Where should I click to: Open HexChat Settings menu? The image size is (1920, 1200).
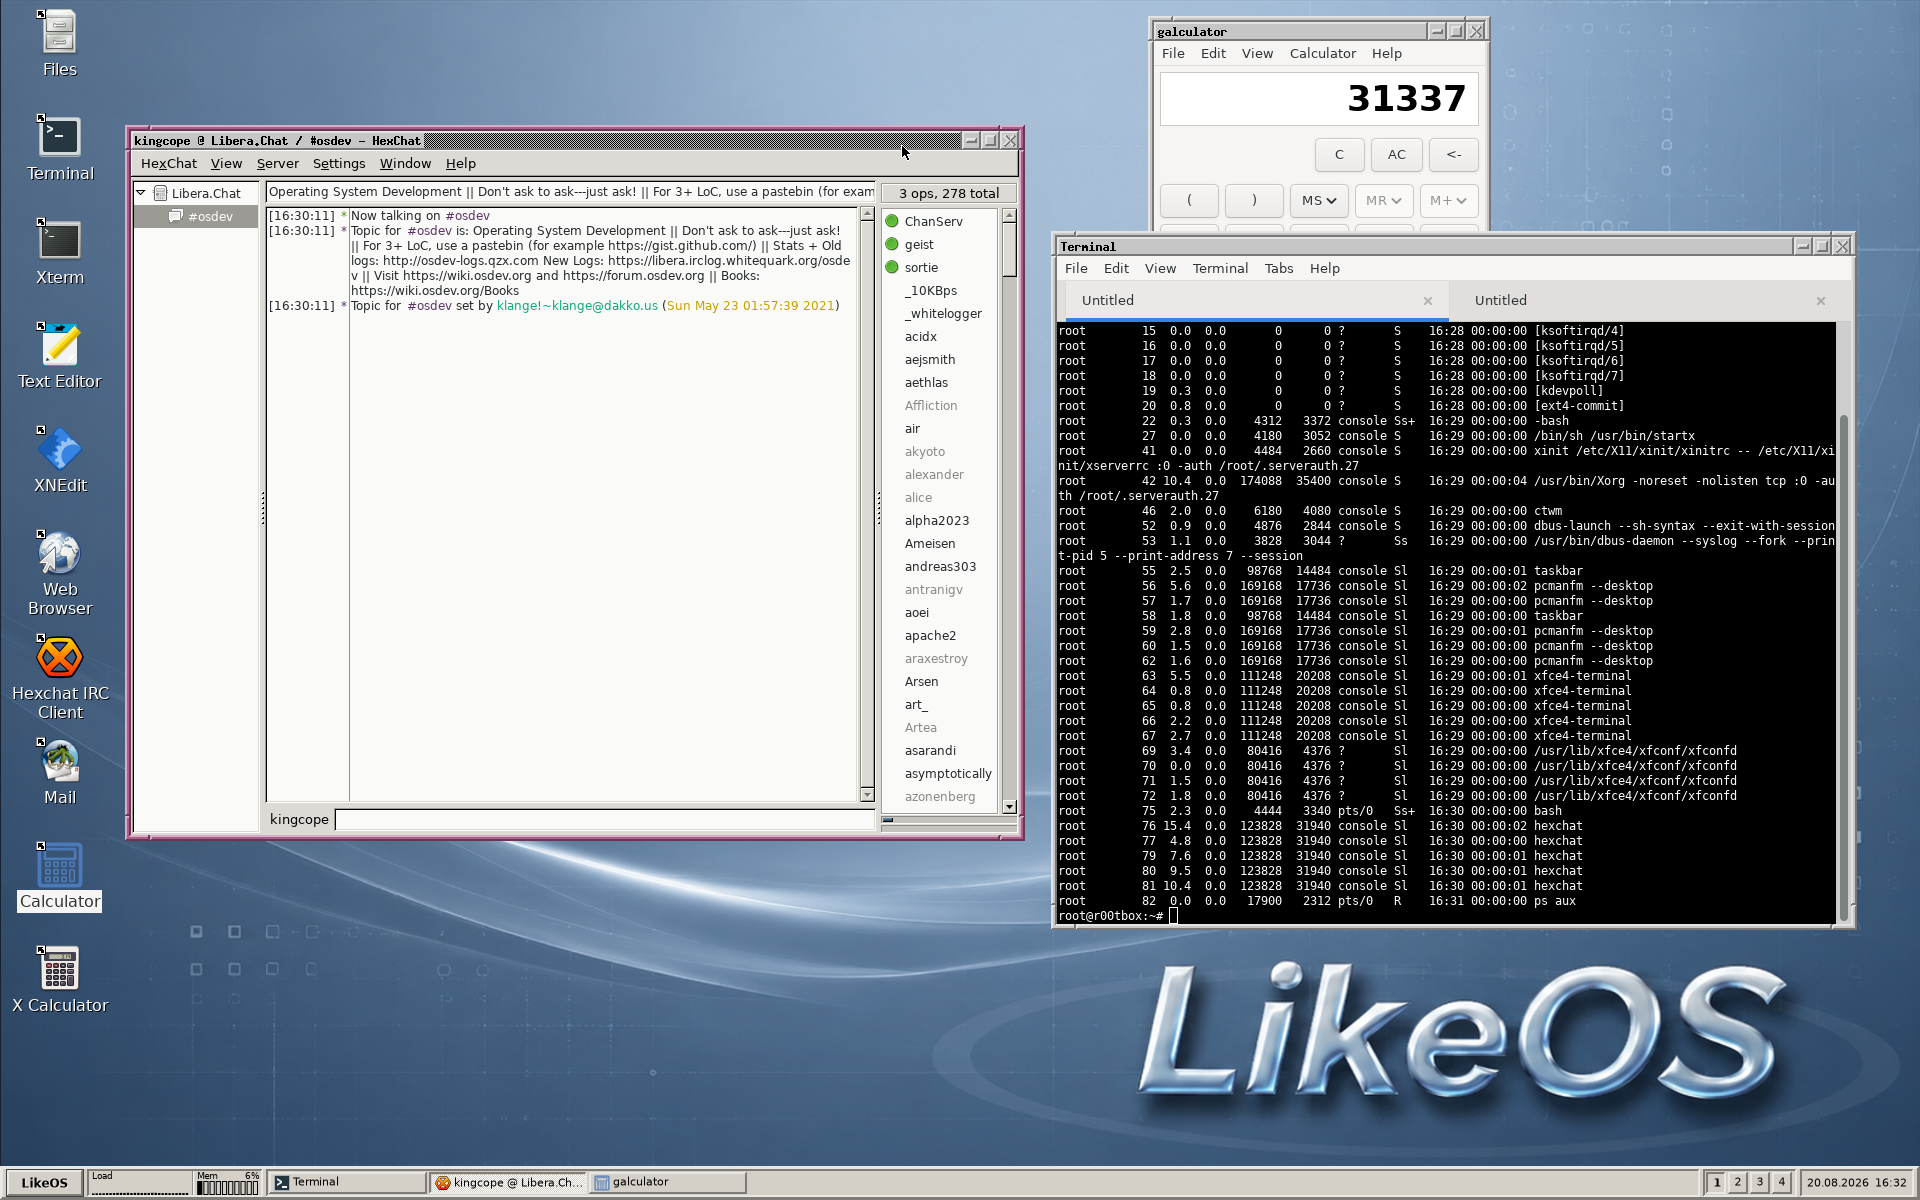[x=339, y=164]
